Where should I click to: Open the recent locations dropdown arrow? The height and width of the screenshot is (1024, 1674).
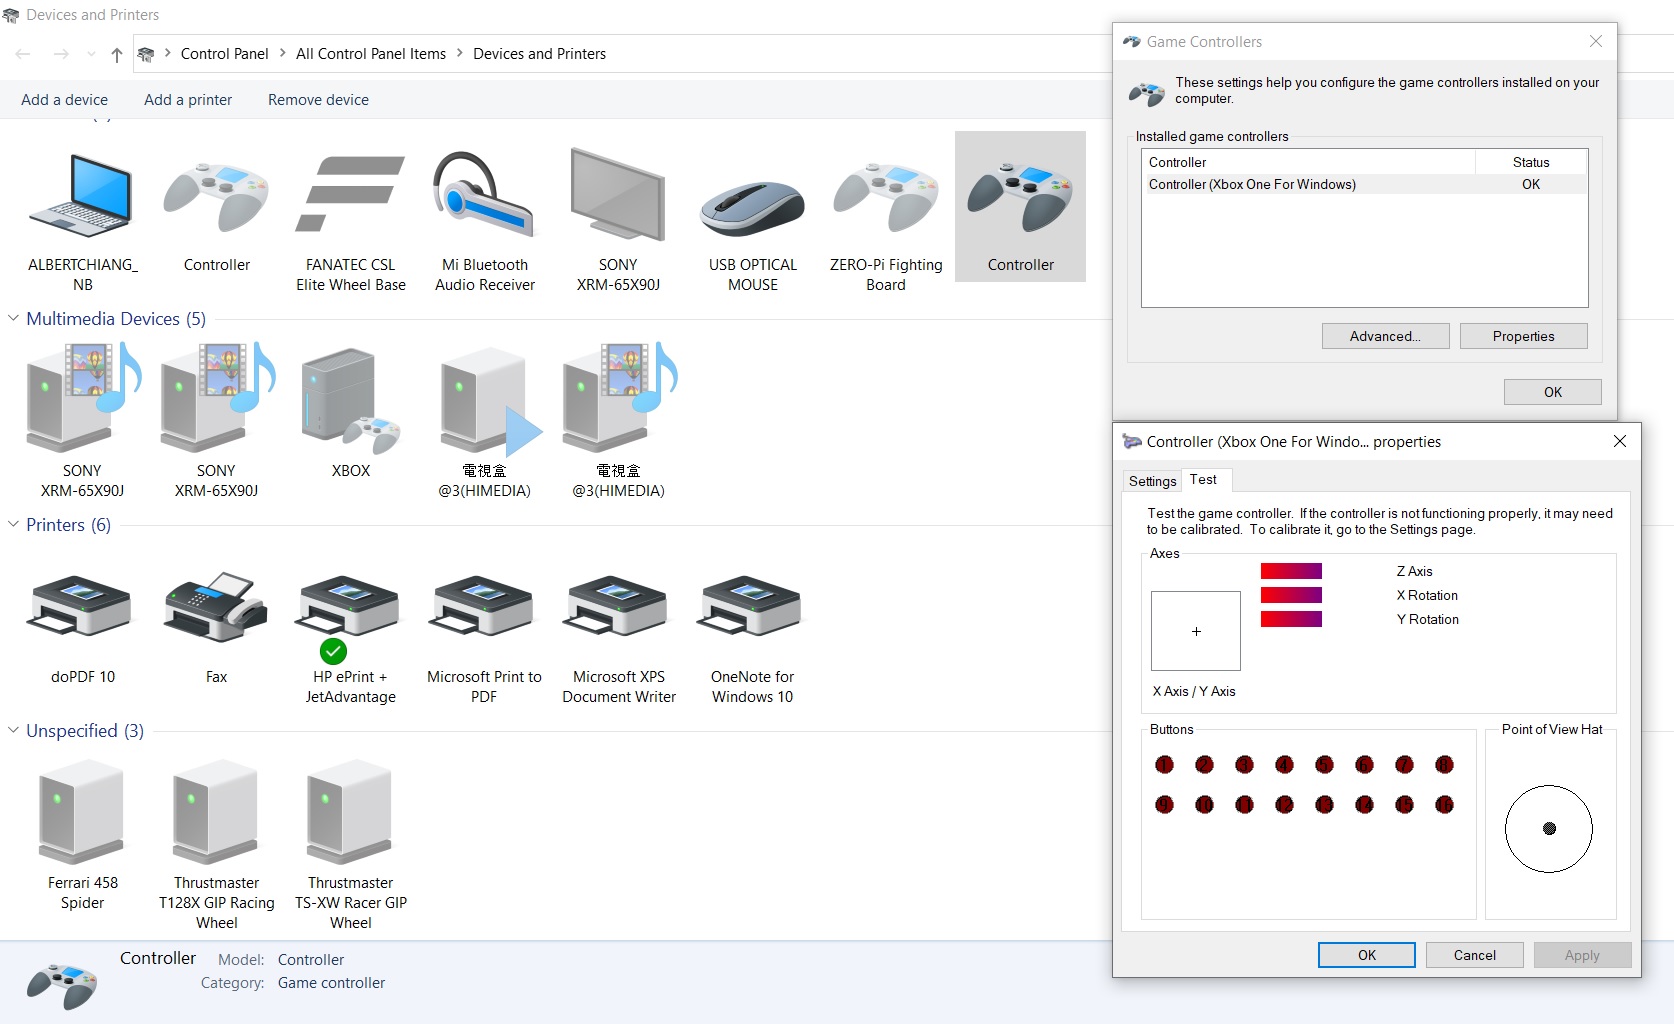point(91,54)
